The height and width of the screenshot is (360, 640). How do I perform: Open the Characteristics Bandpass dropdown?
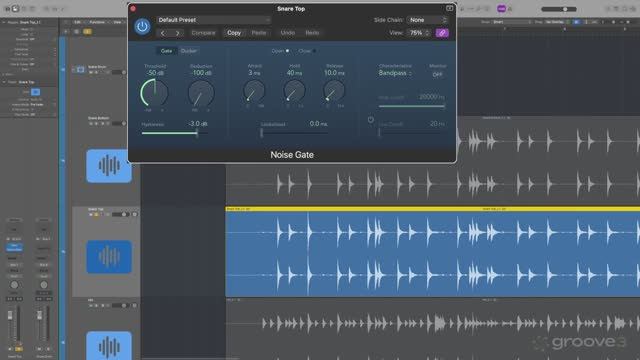click(x=395, y=73)
